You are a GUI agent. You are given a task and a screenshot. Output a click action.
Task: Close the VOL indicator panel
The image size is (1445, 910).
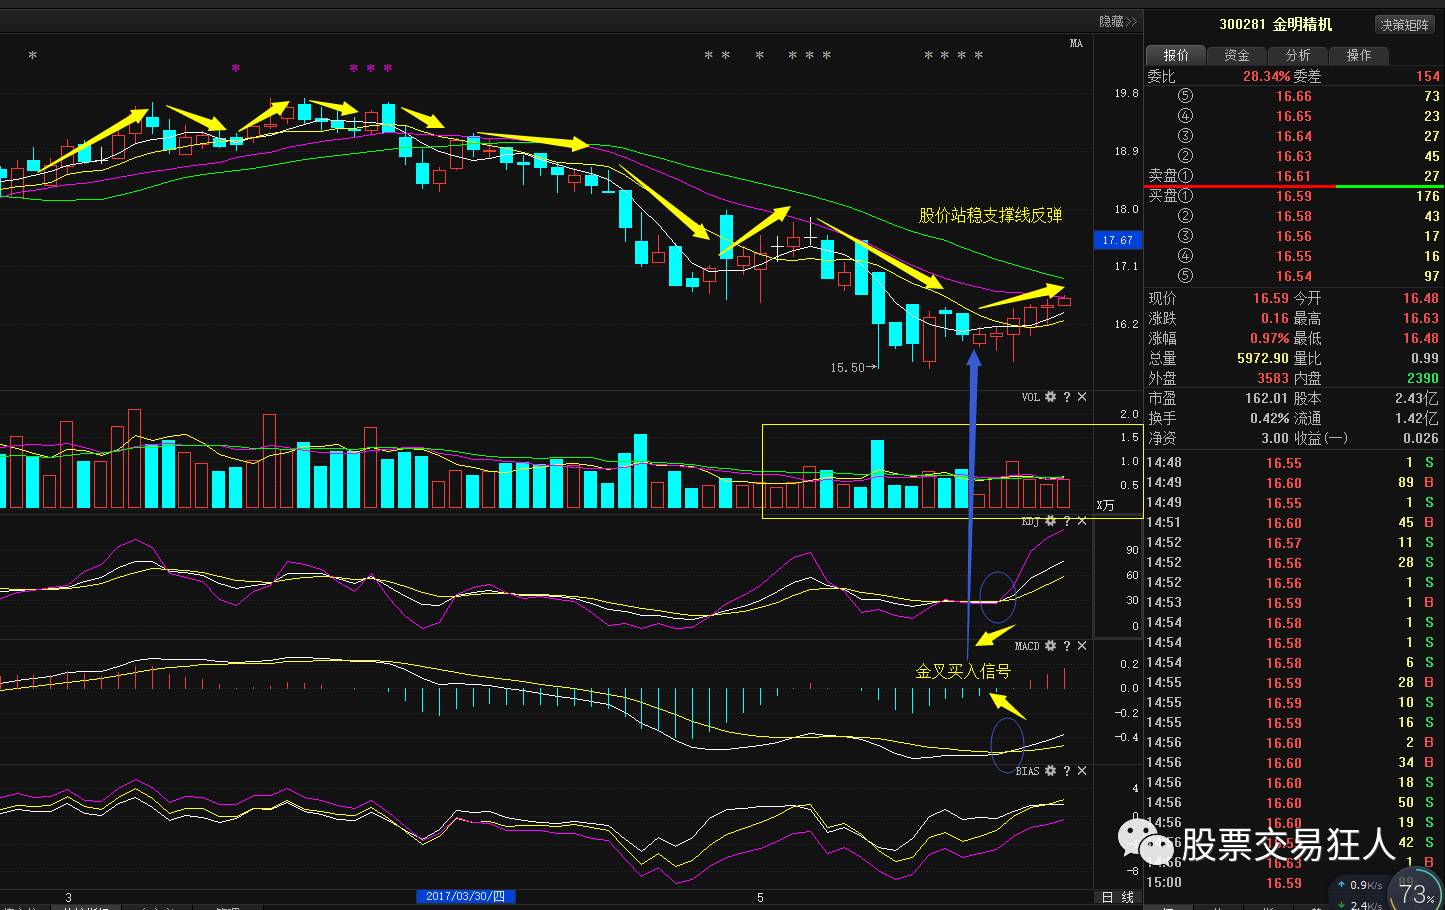coord(1082,397)
